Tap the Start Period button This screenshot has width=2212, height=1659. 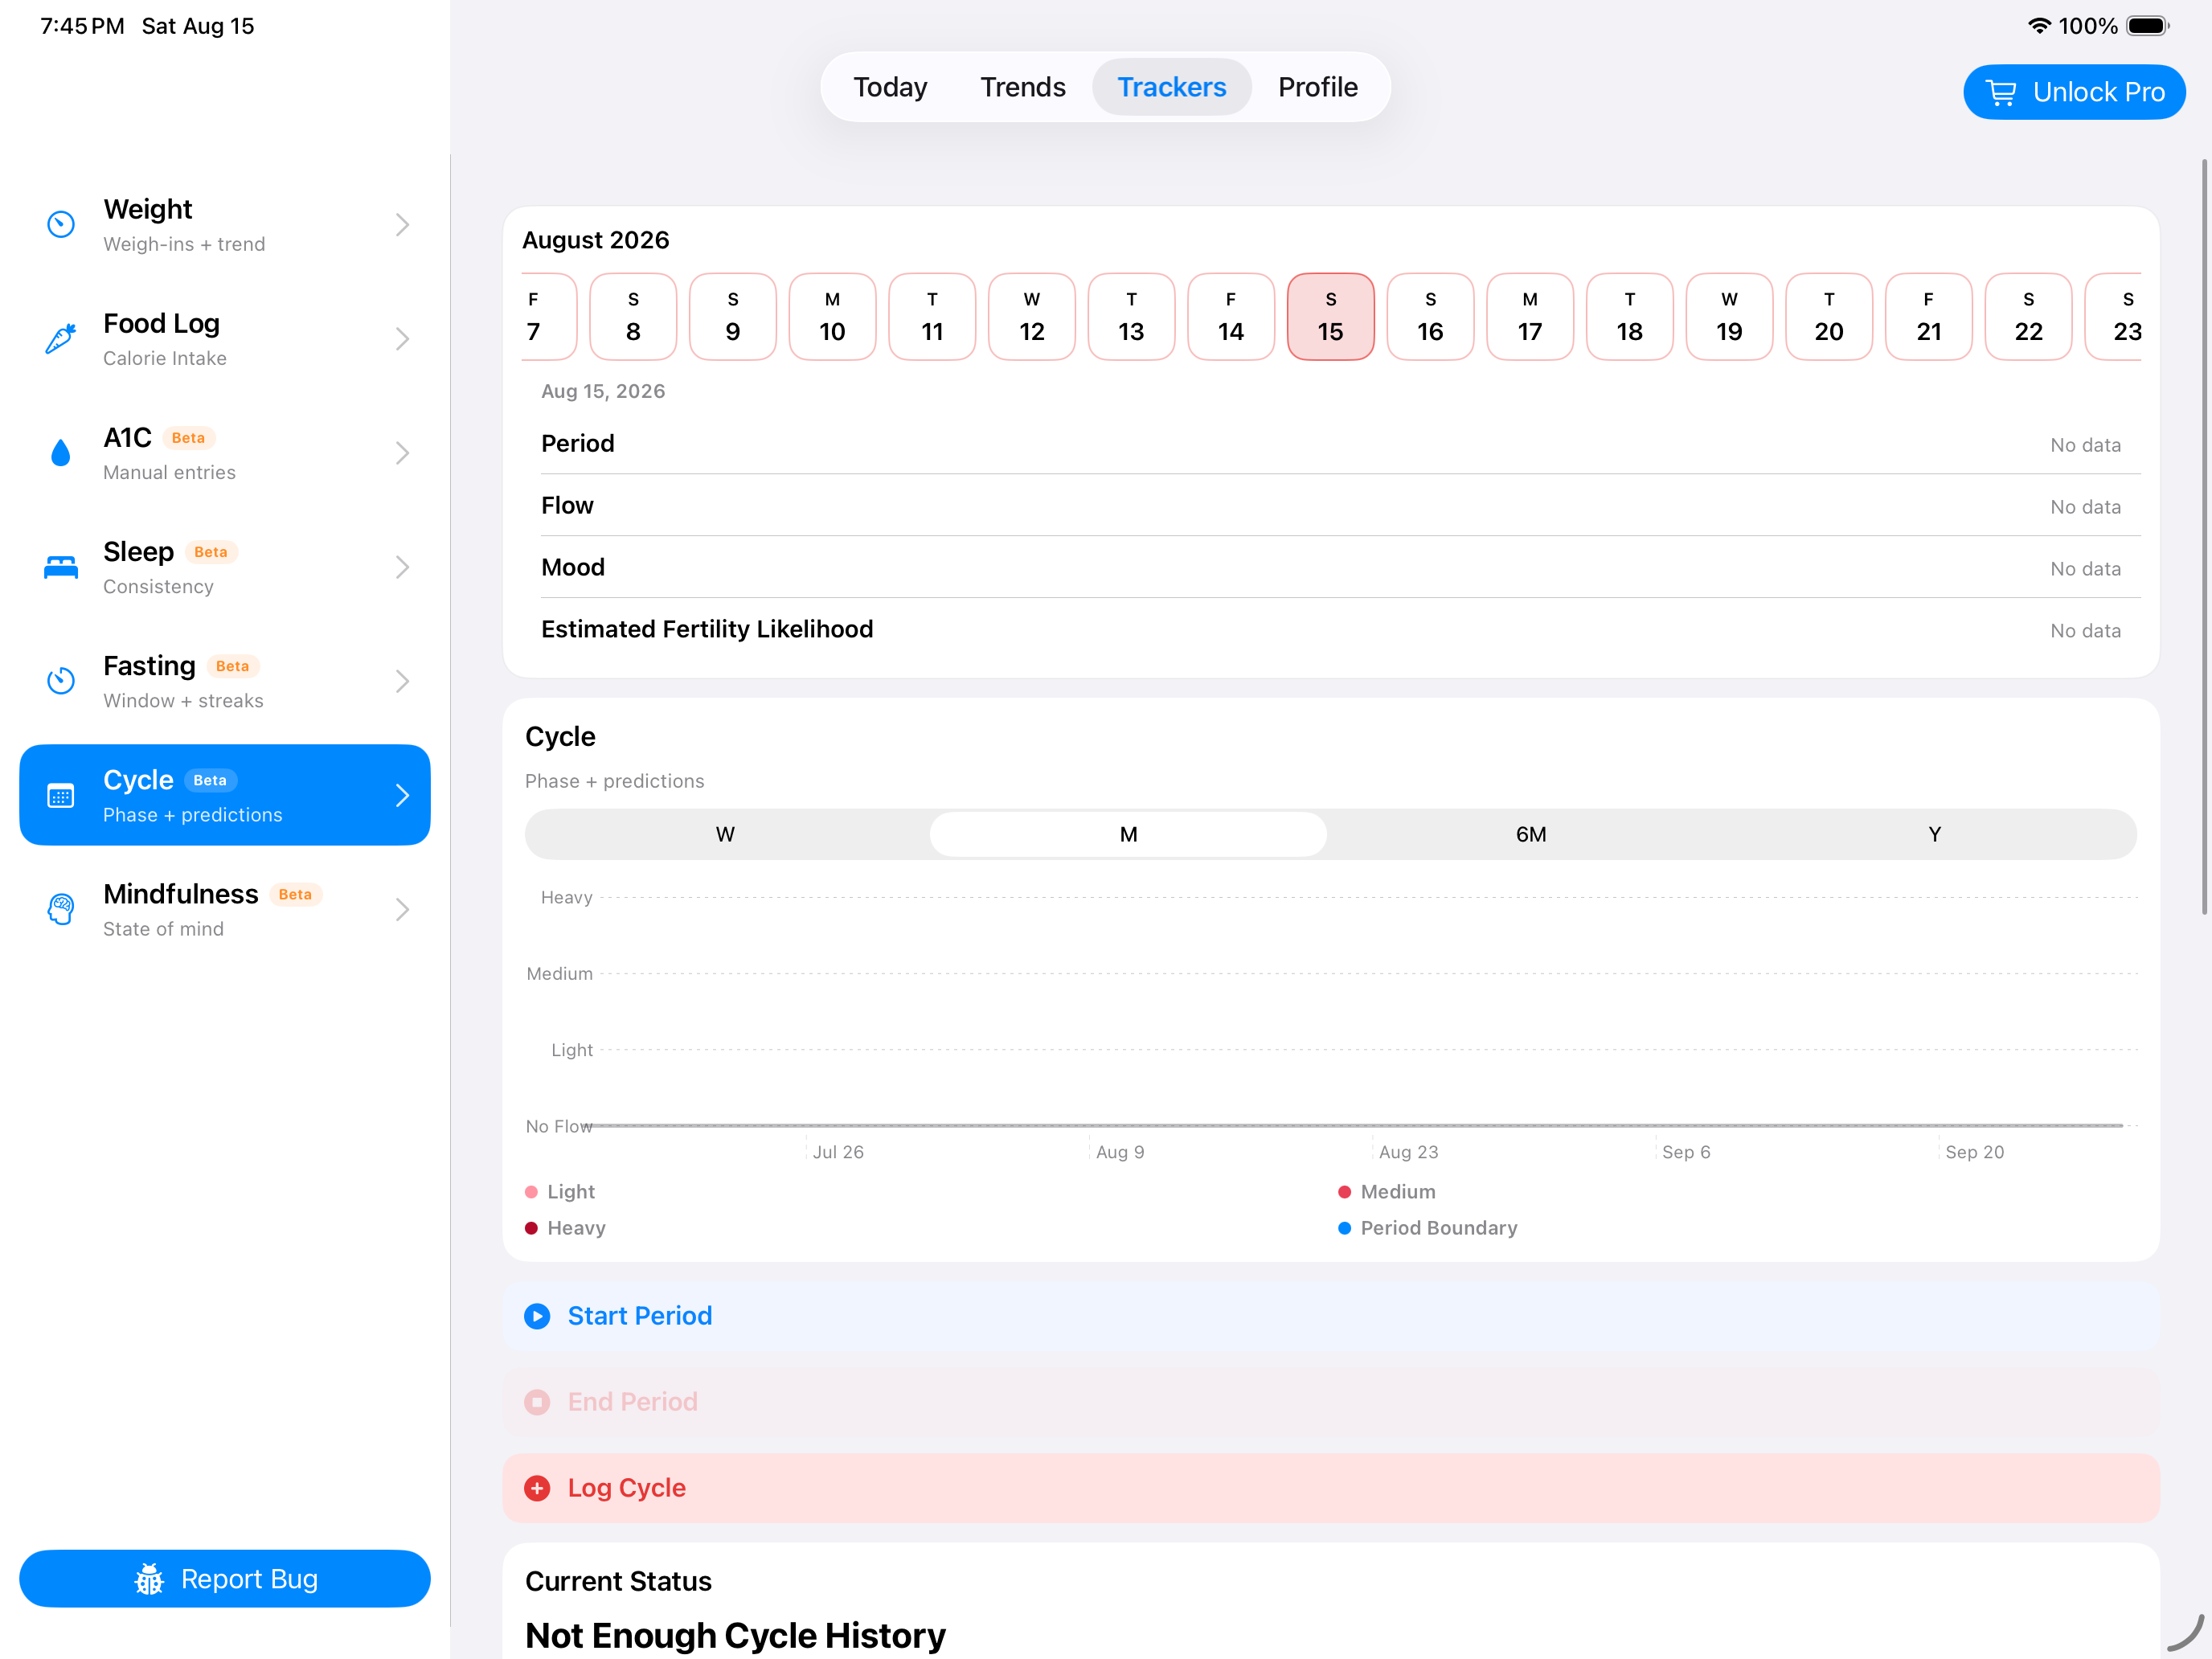1330,1316
